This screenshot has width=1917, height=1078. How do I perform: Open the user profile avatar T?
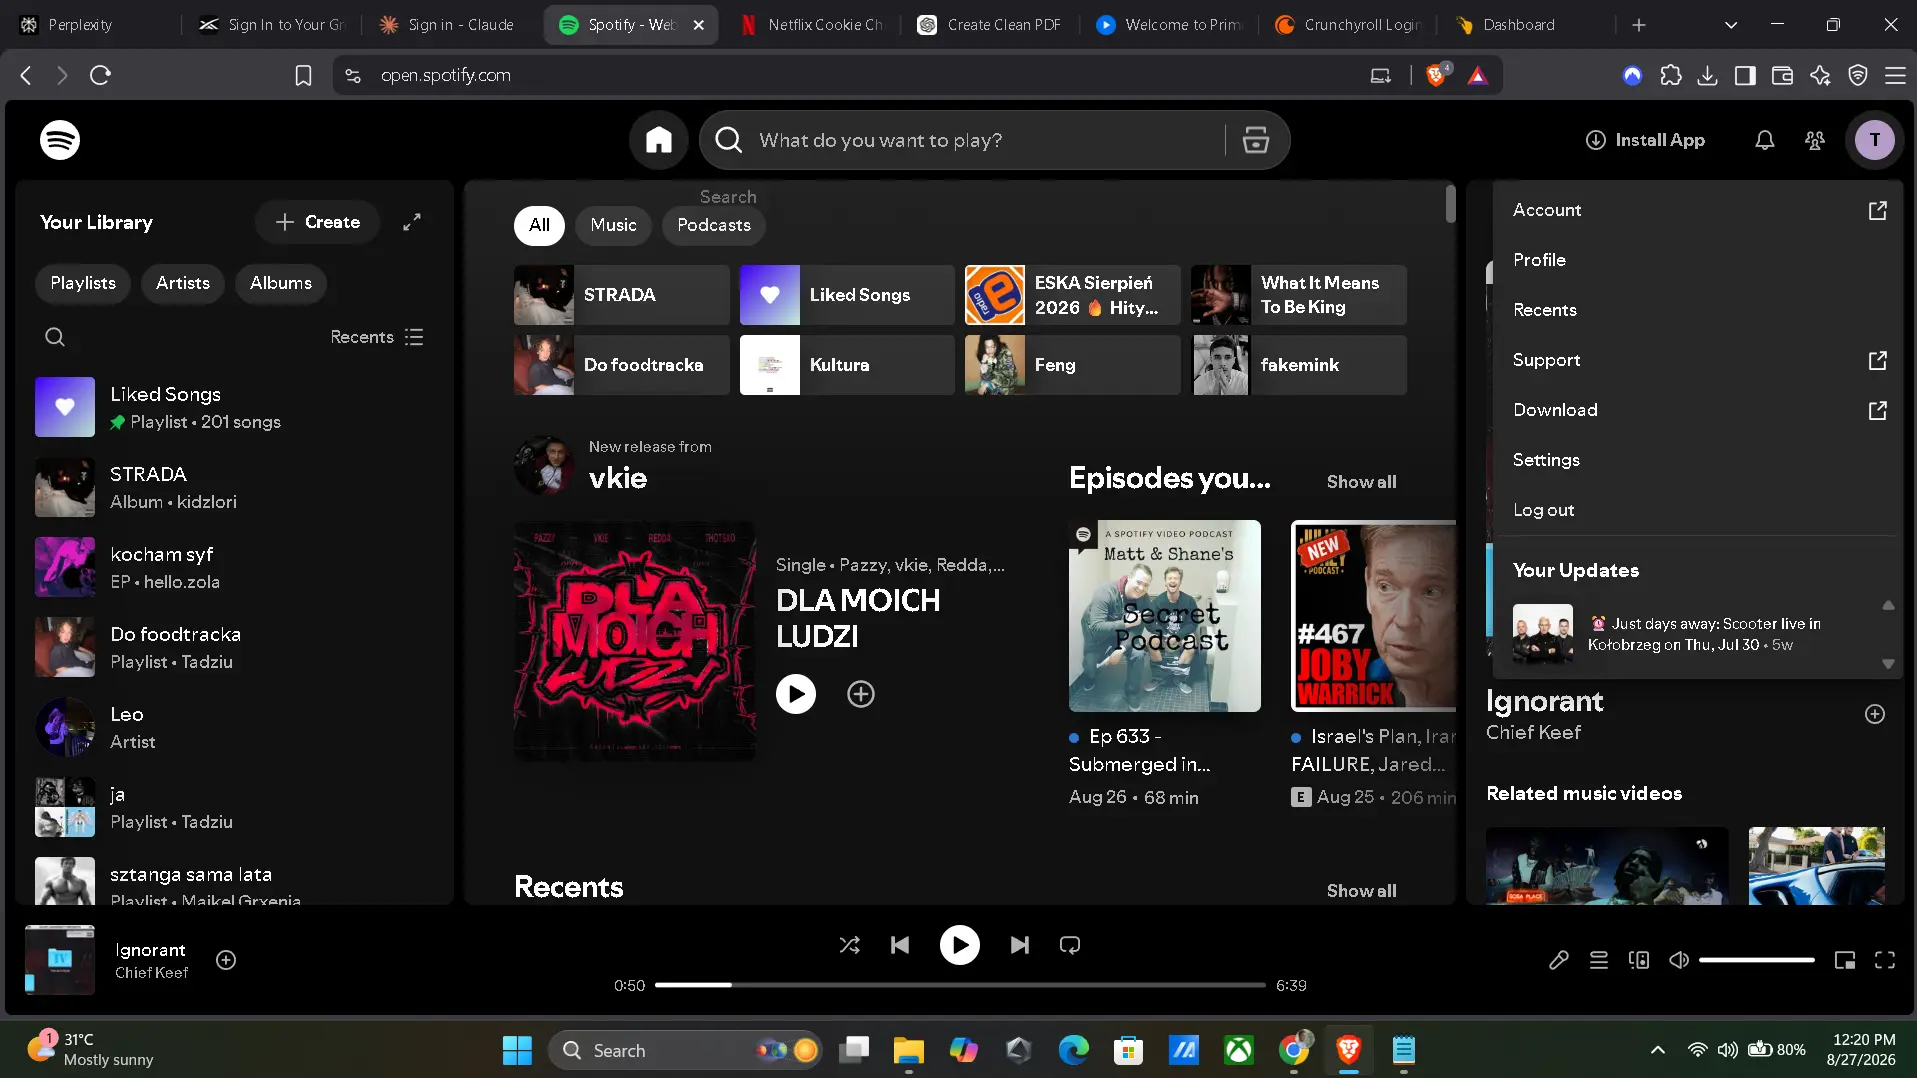(1875, 140)
